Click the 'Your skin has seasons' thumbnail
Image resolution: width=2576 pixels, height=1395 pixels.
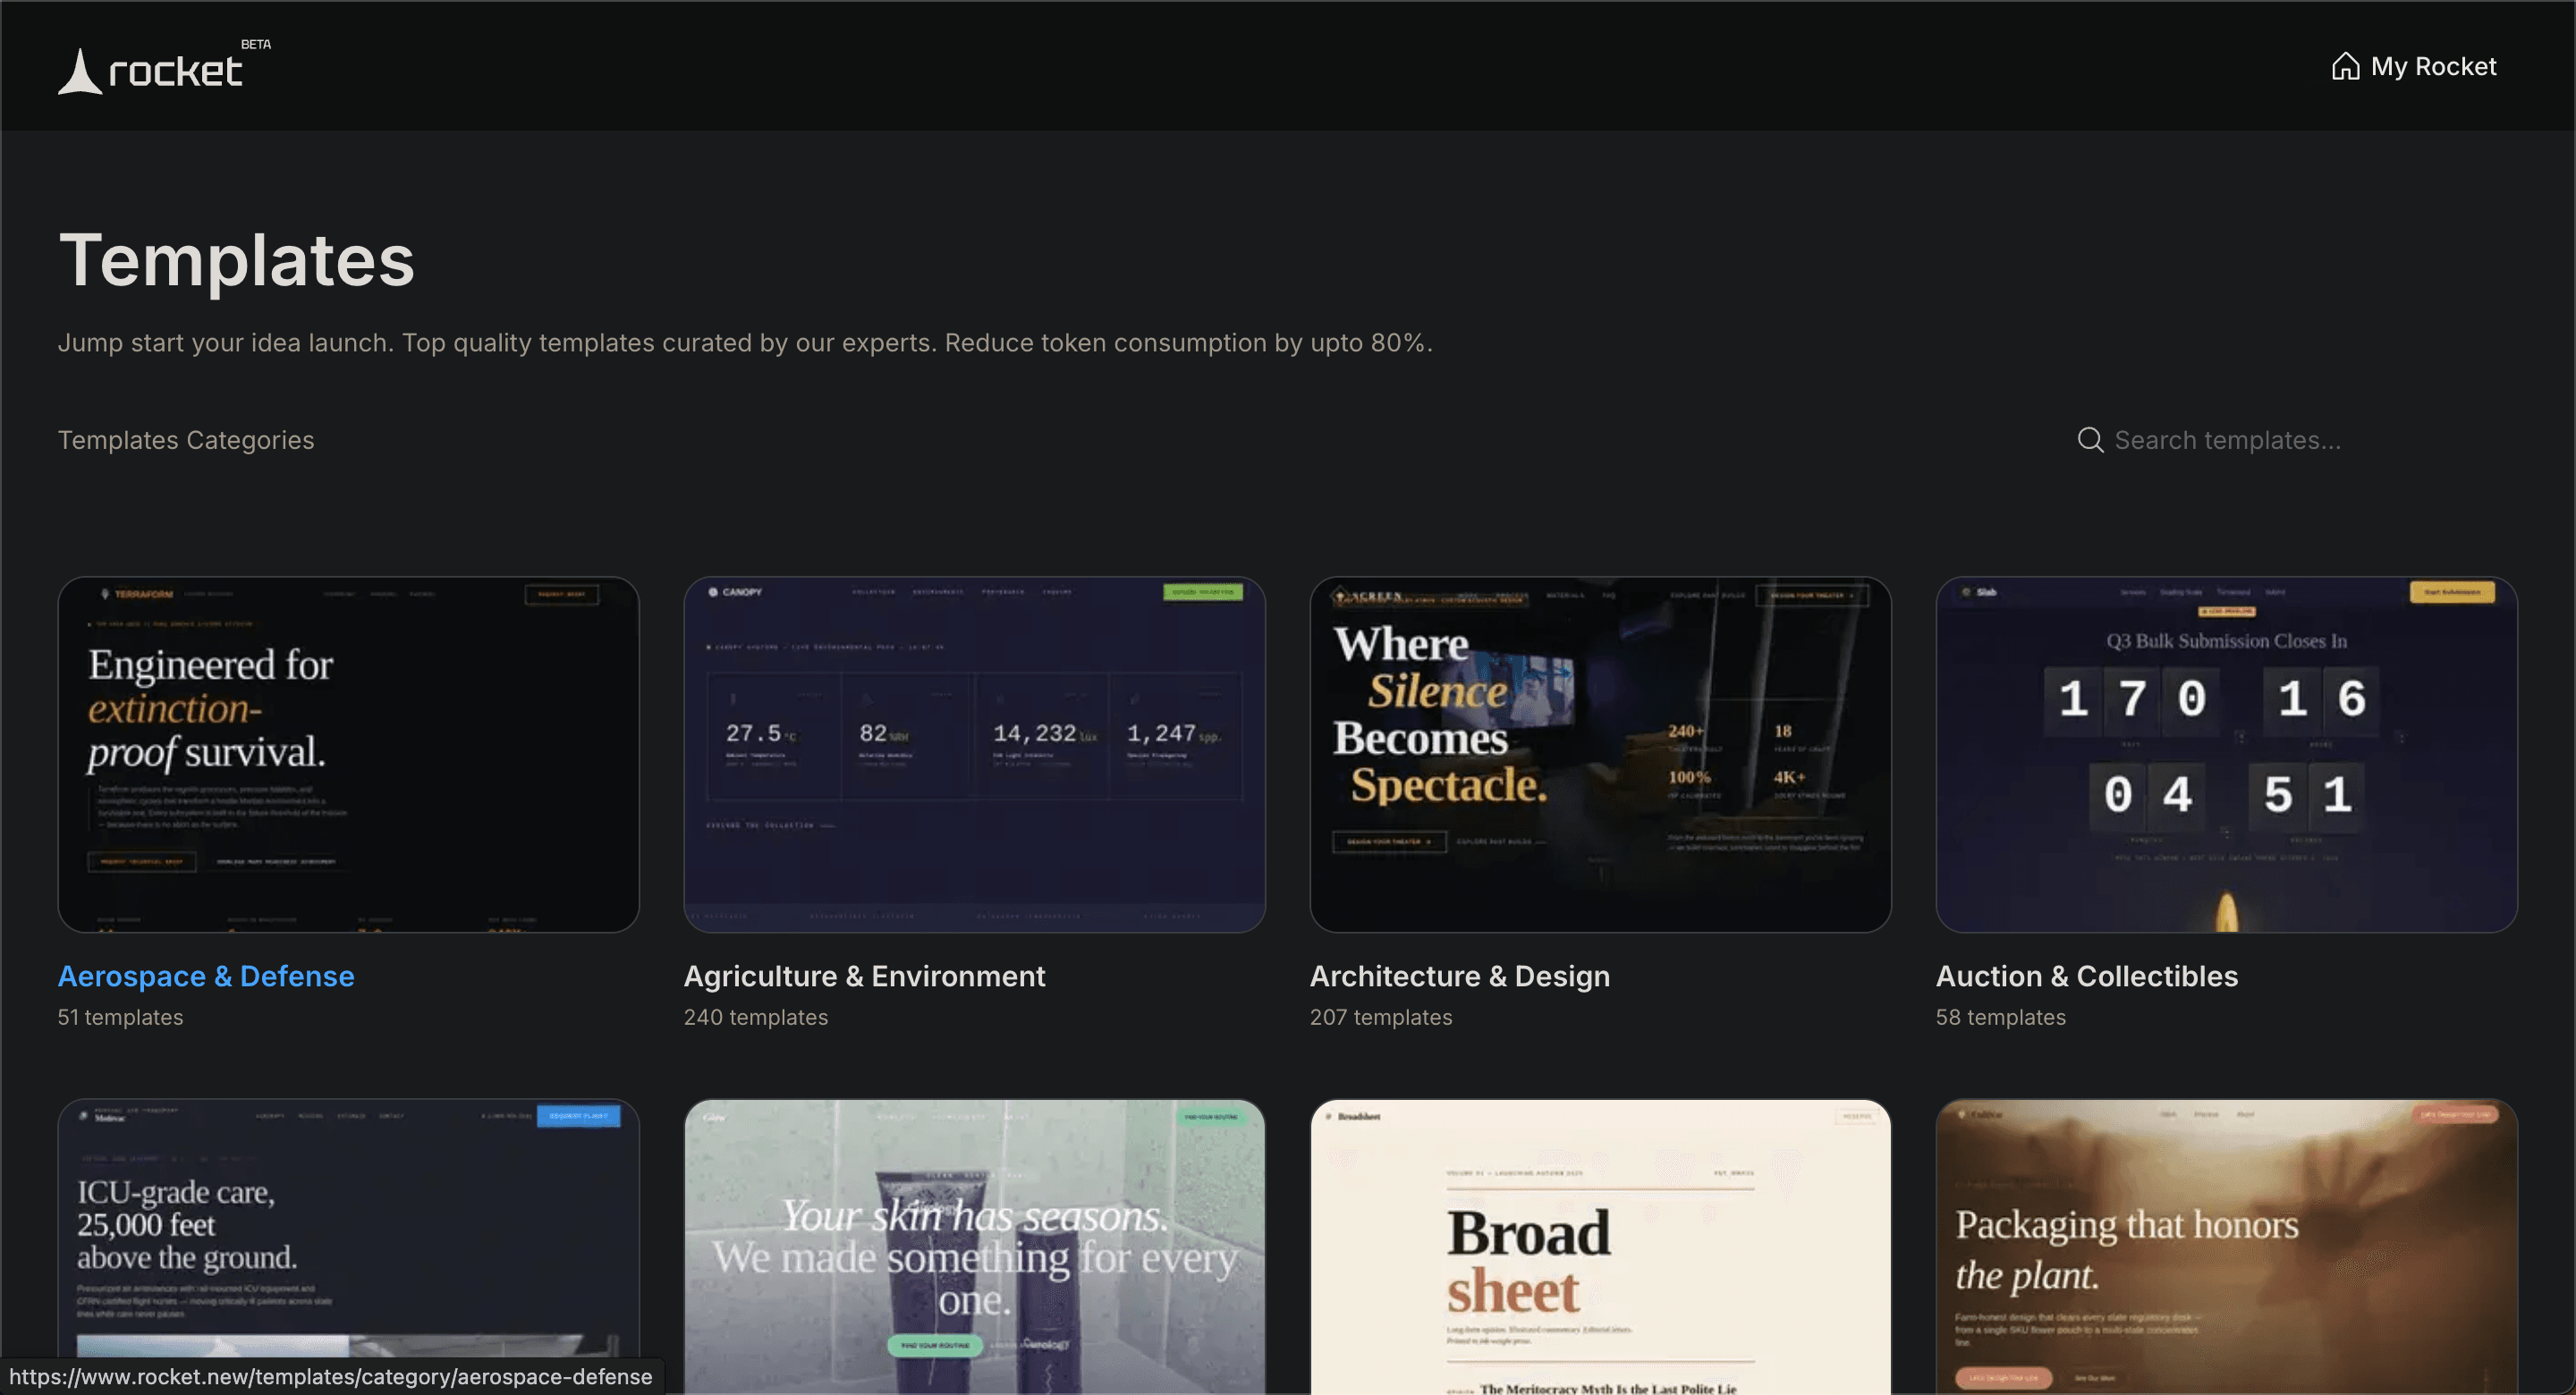click(974, 1245)
